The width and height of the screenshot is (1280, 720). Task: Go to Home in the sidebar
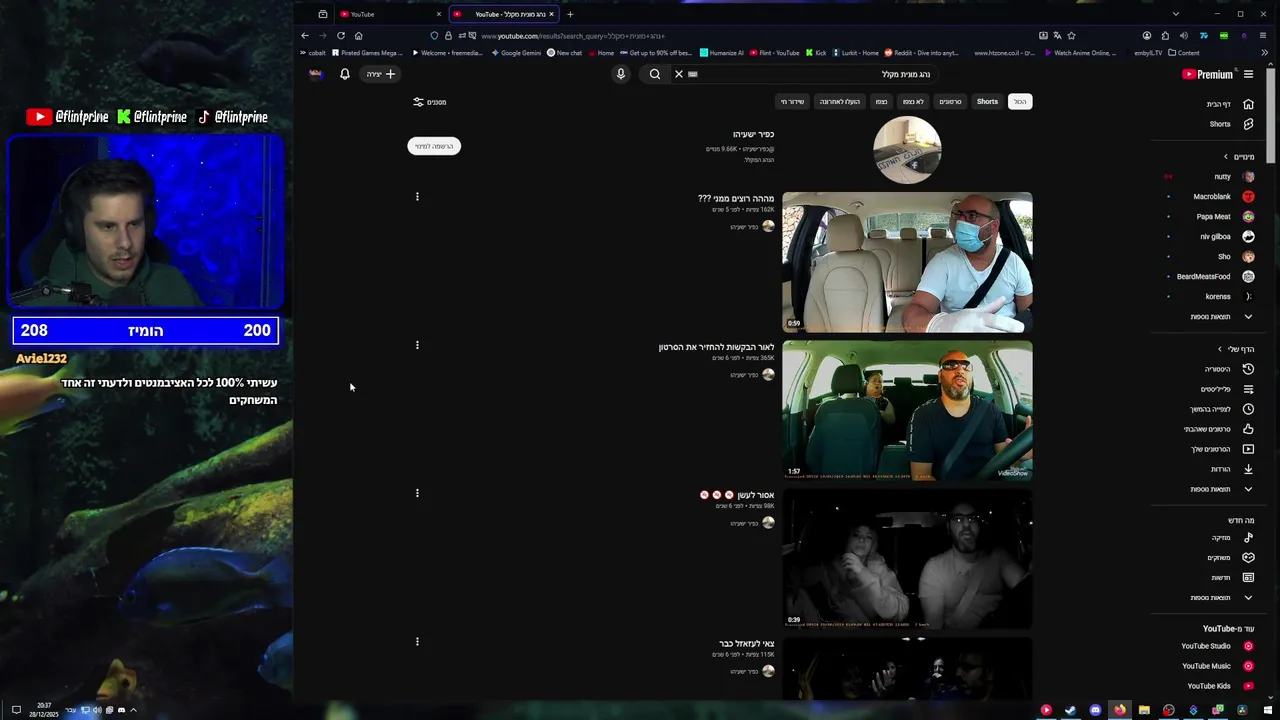click(x=1228, y=104)
